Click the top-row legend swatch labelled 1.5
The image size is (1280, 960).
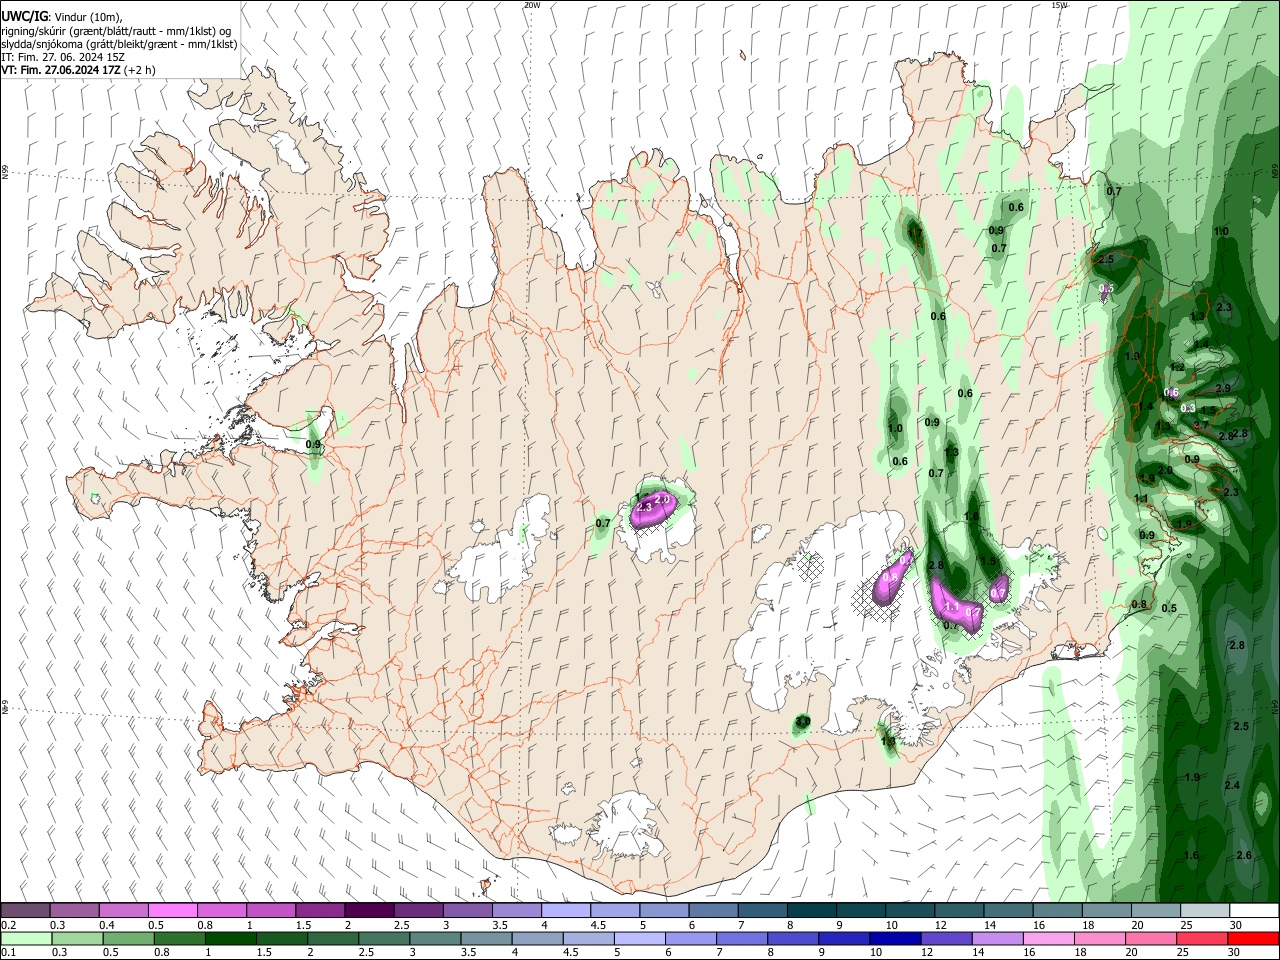click(x=319, y=910)
